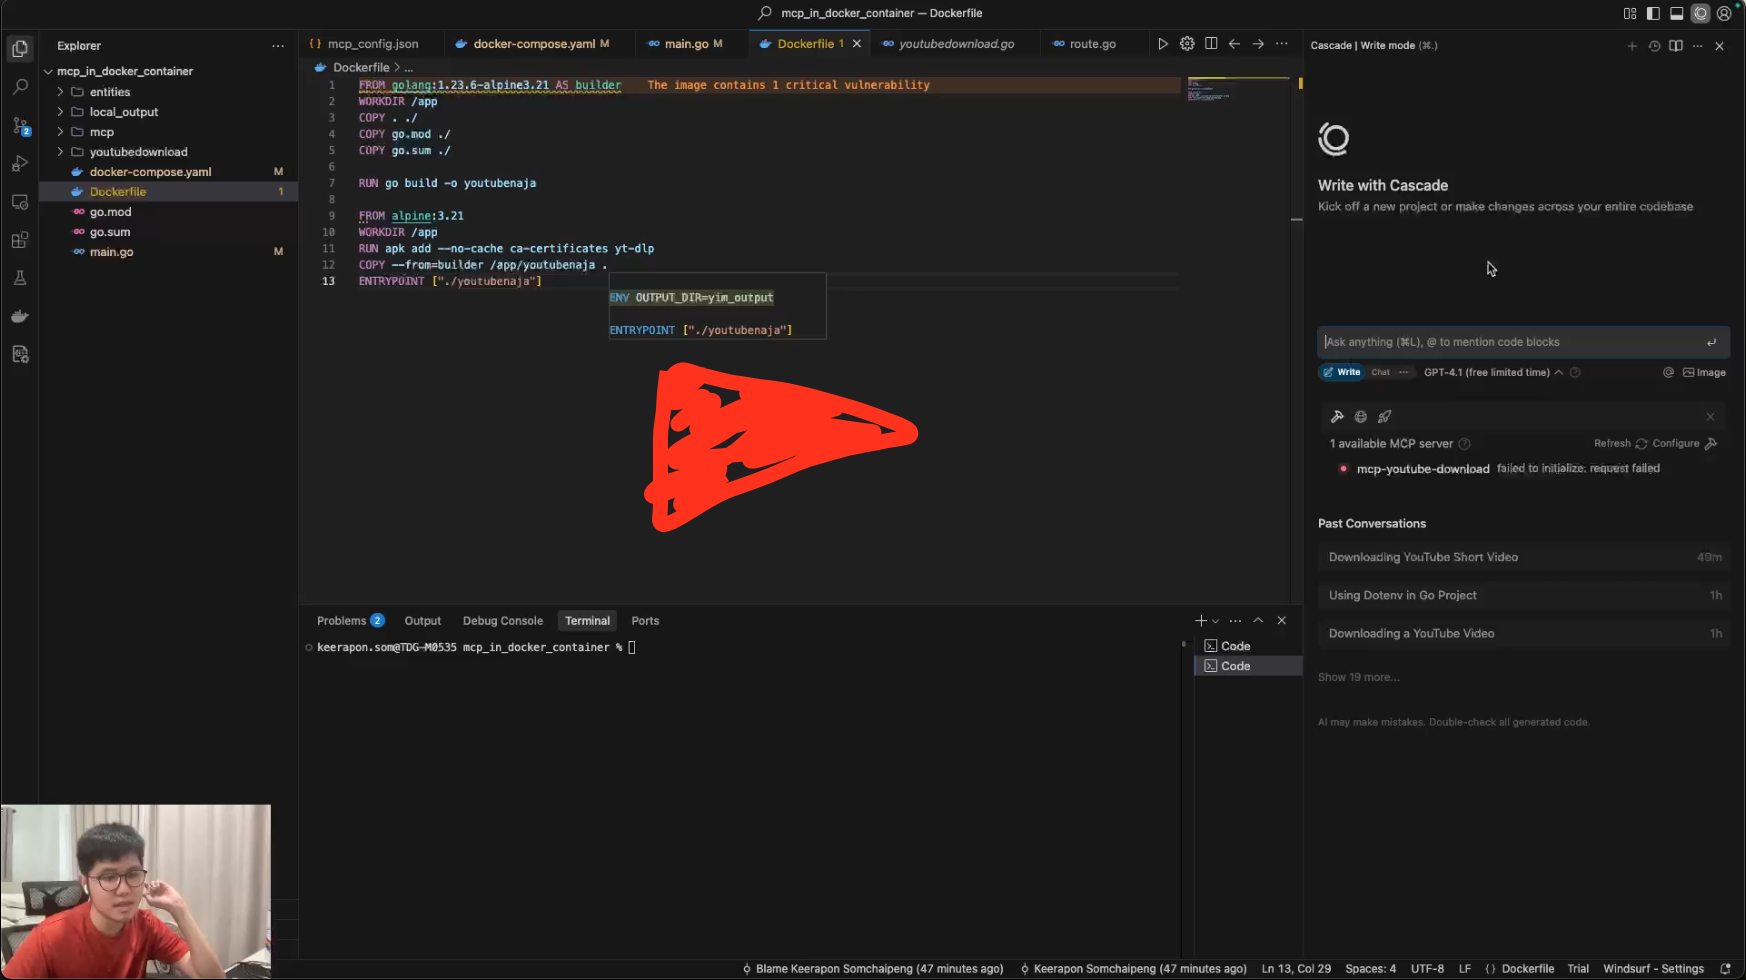The height and width of the screenshot is (980, 1746).
Task: Open editor more actions menu
Action: click(x=1282, y=44)
